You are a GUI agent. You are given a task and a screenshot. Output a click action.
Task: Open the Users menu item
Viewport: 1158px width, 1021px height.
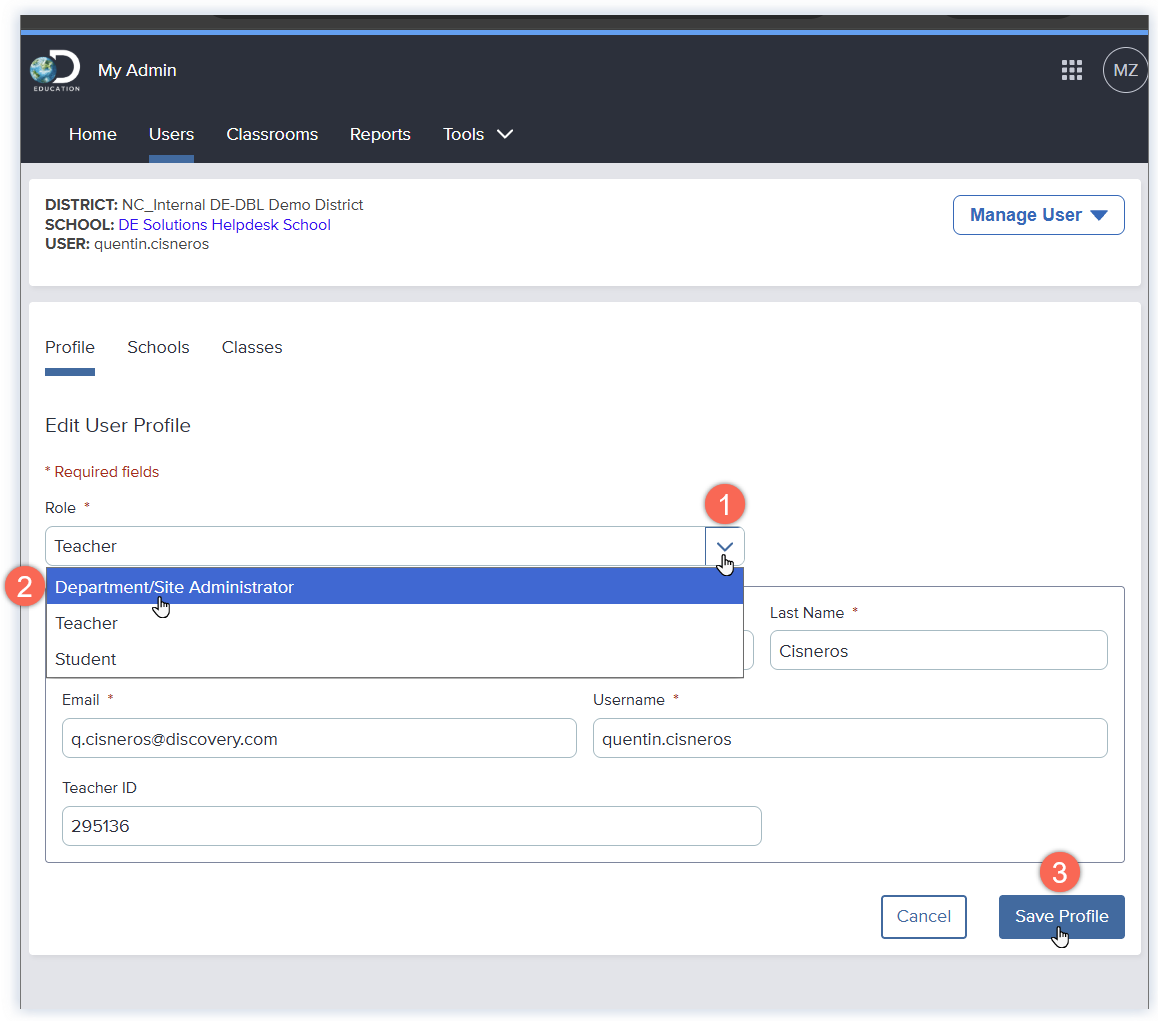click(x=171, y=134)
